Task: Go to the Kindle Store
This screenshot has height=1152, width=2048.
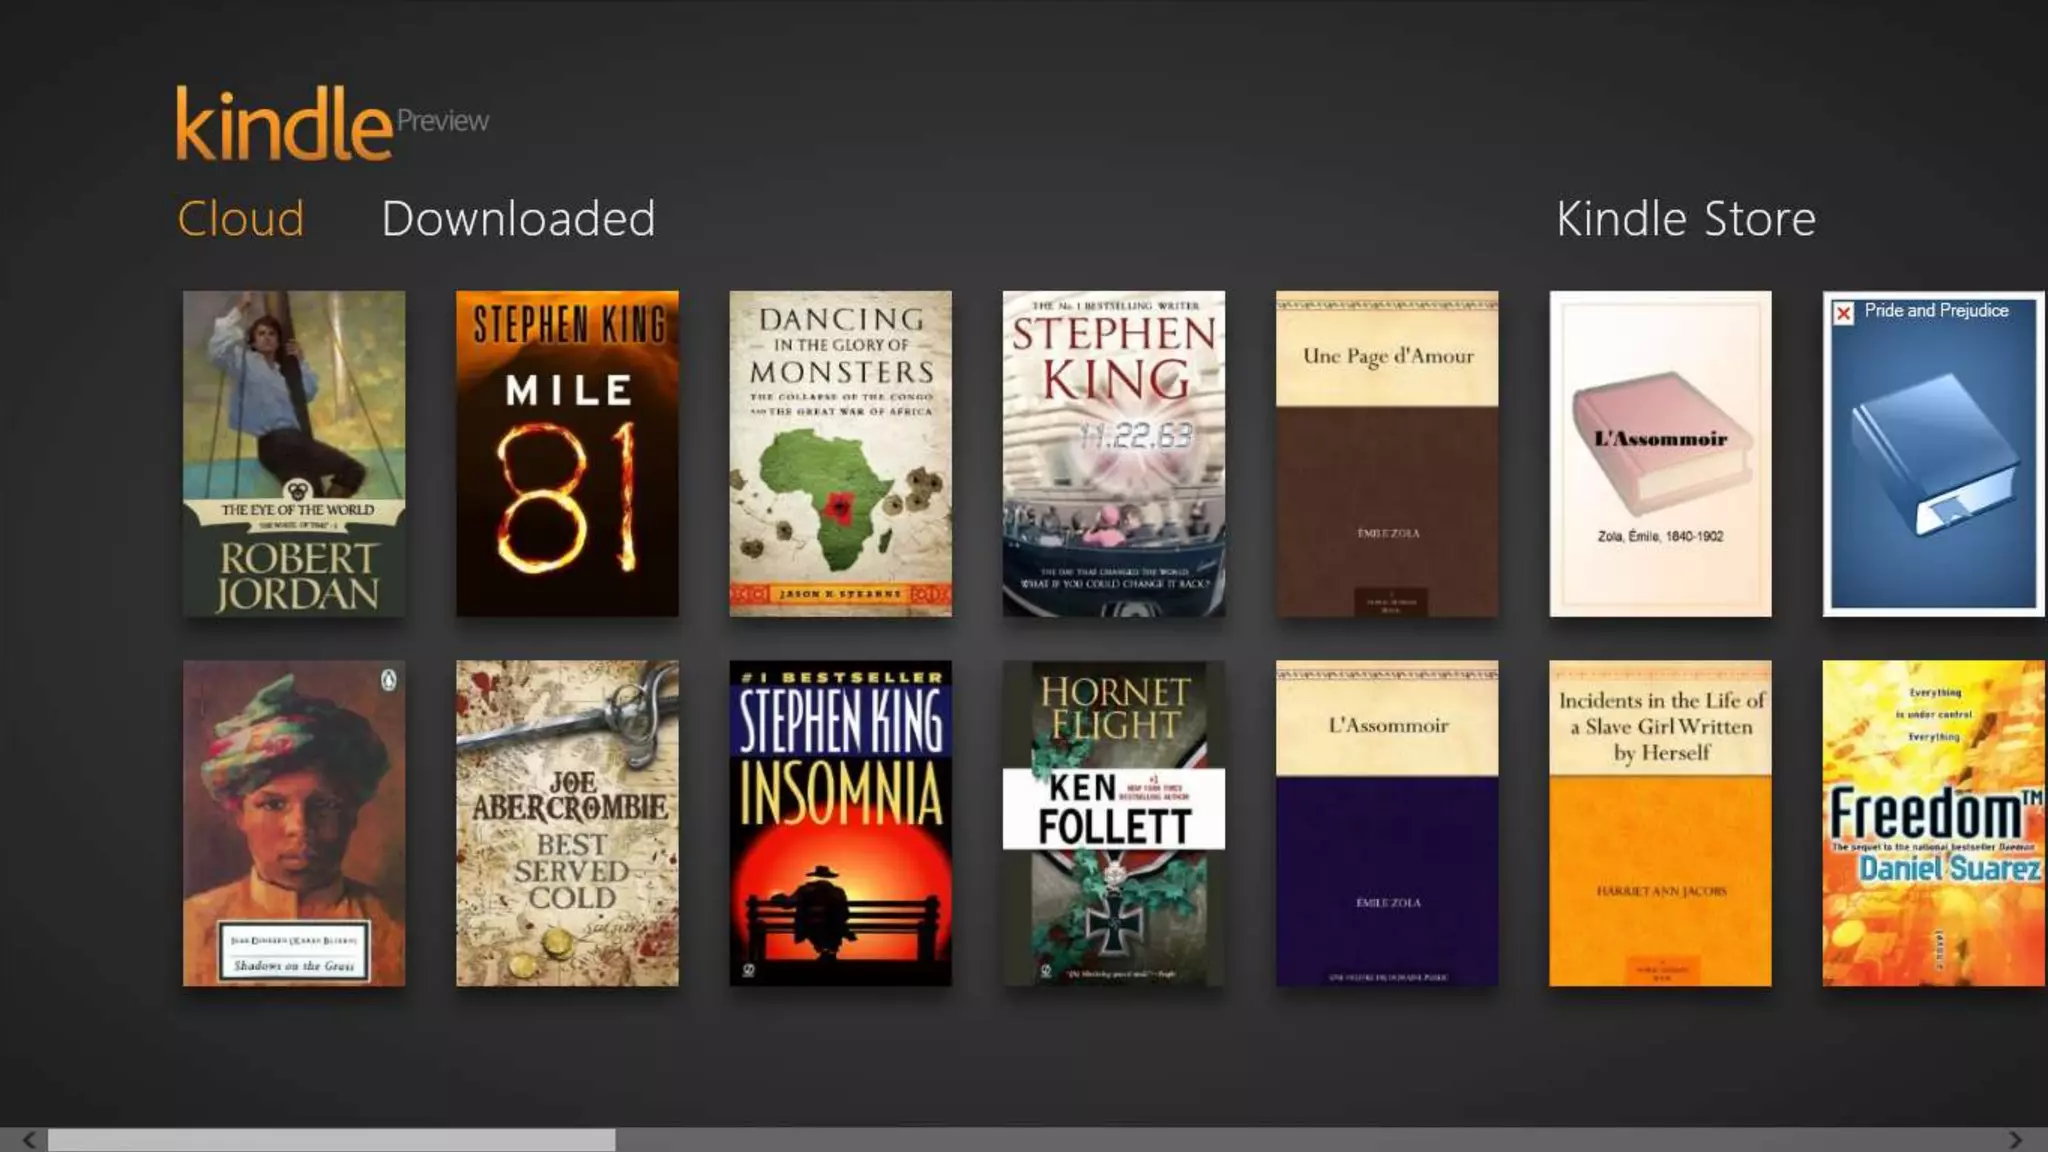Action: coord(1685,218)
